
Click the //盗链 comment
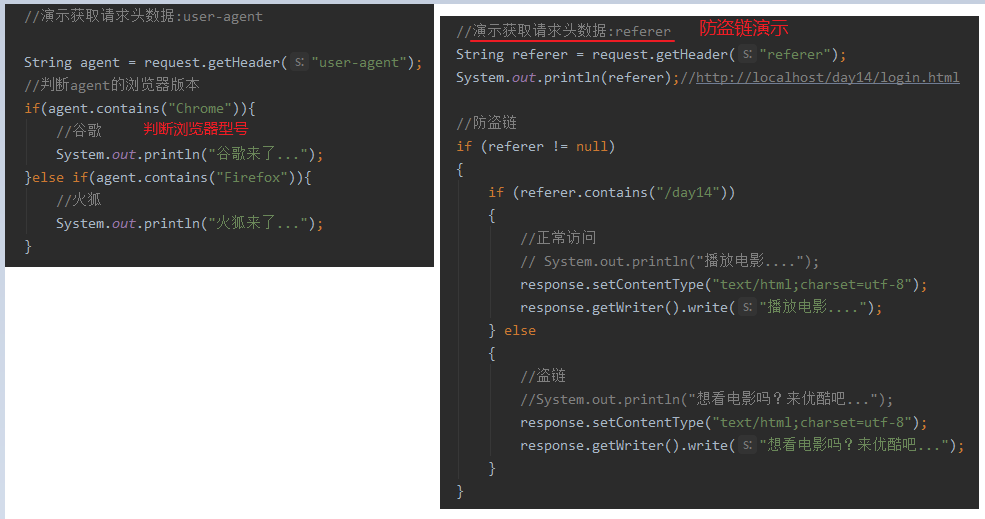543,376
